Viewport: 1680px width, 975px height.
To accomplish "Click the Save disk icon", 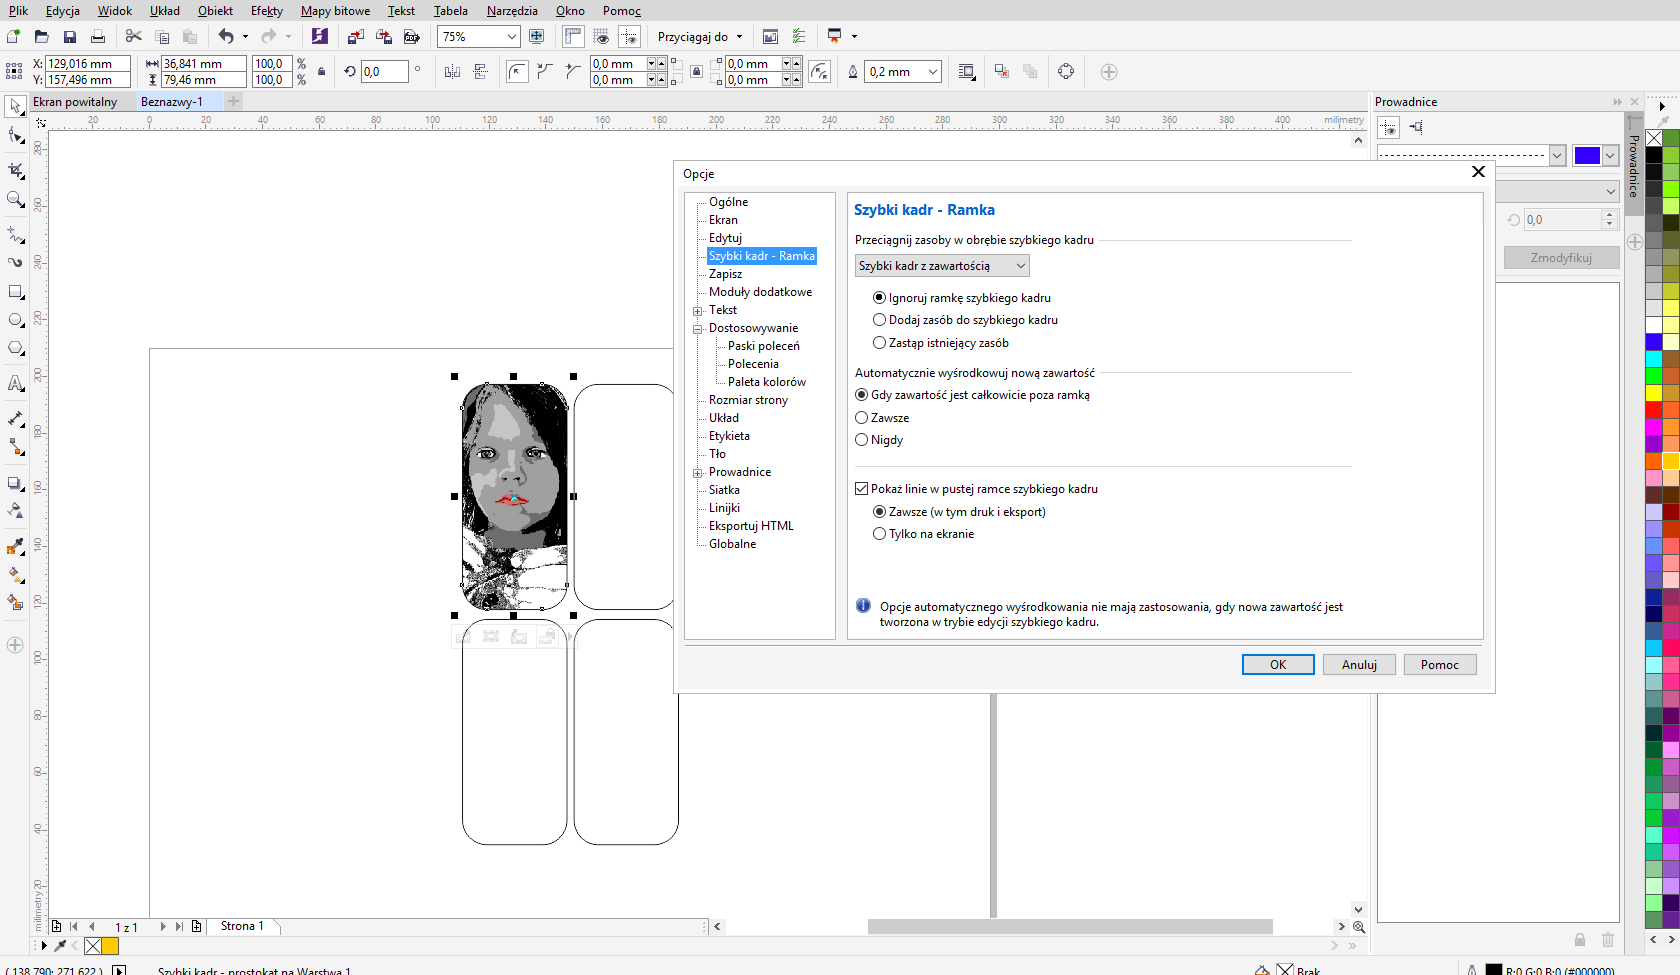I will (x=70, y=37).
